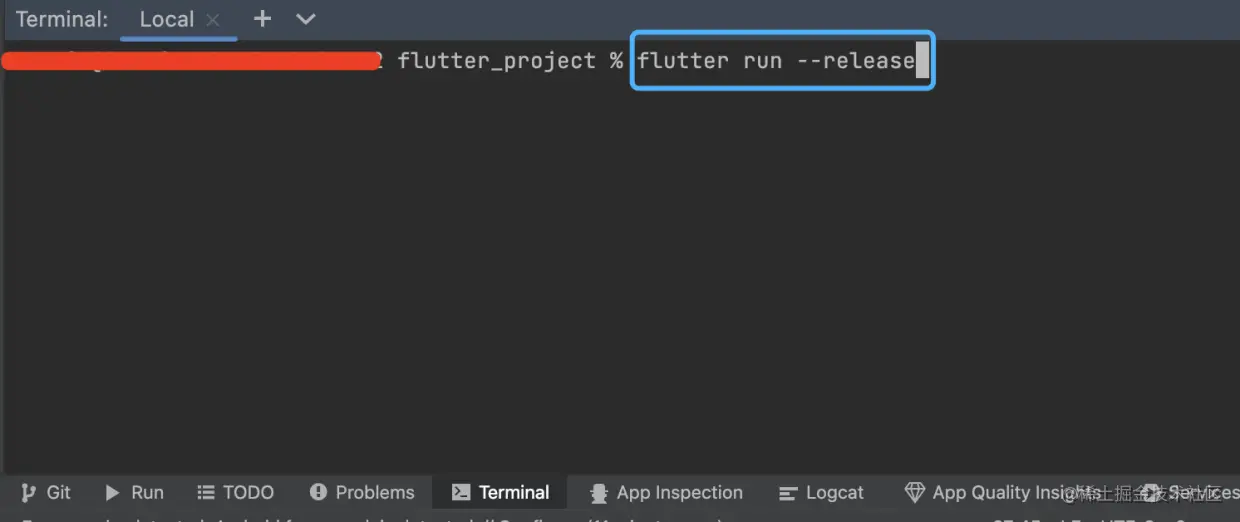Click the App Inspection bug icon

point(599,493)
